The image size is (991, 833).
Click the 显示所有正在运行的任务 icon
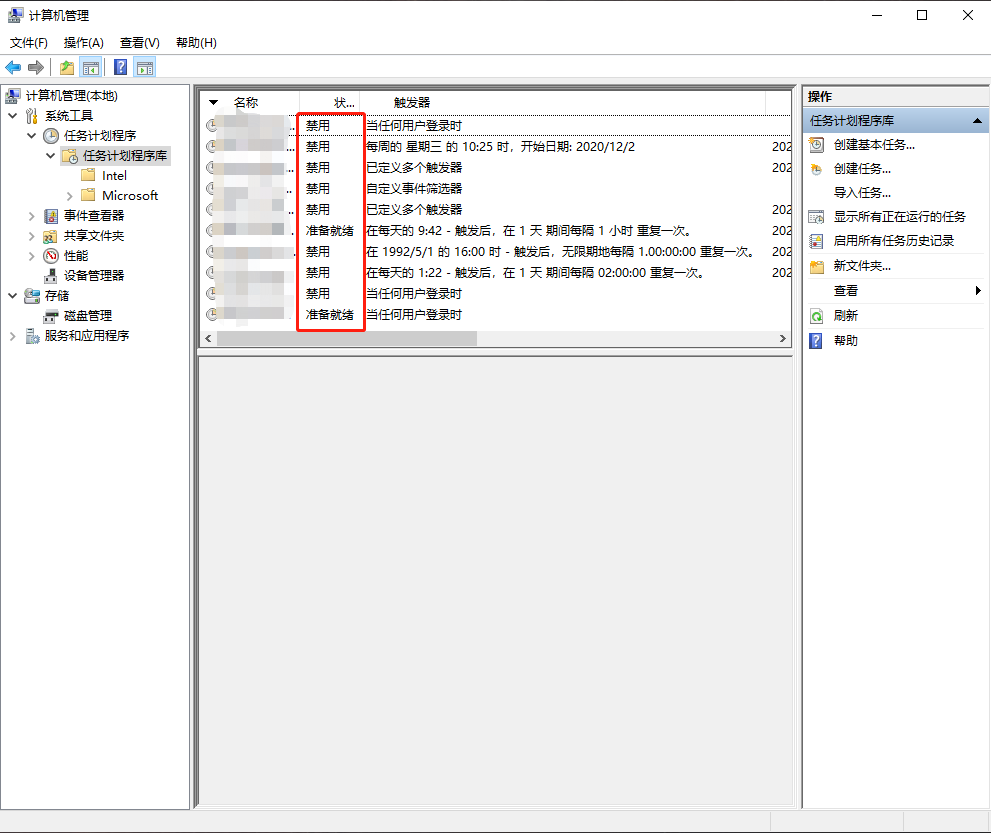(x=817, y=217)
